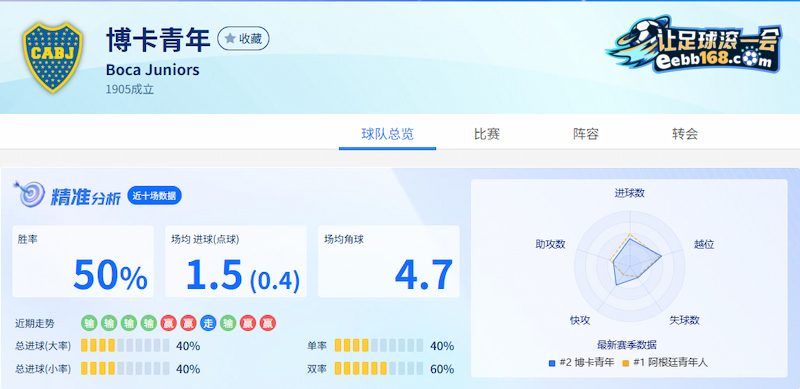Select the first 输 badge in 近期走势
Viewport: 800px width, 389px height.
pos(89,323)
